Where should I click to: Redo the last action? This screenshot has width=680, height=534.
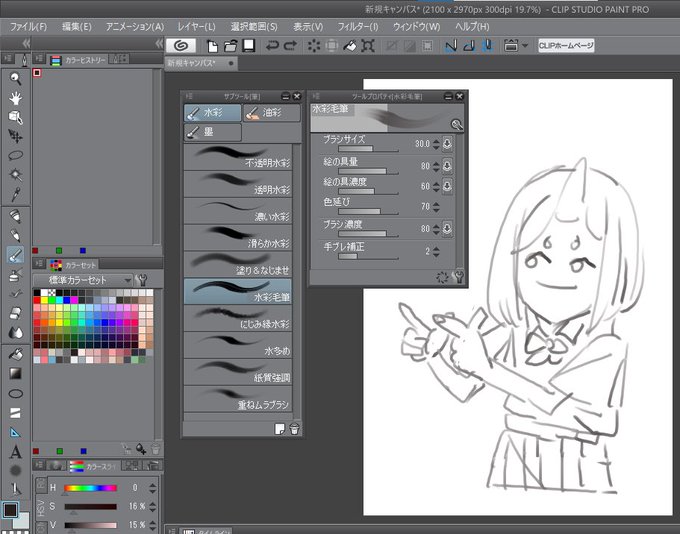tap(290, 46)
